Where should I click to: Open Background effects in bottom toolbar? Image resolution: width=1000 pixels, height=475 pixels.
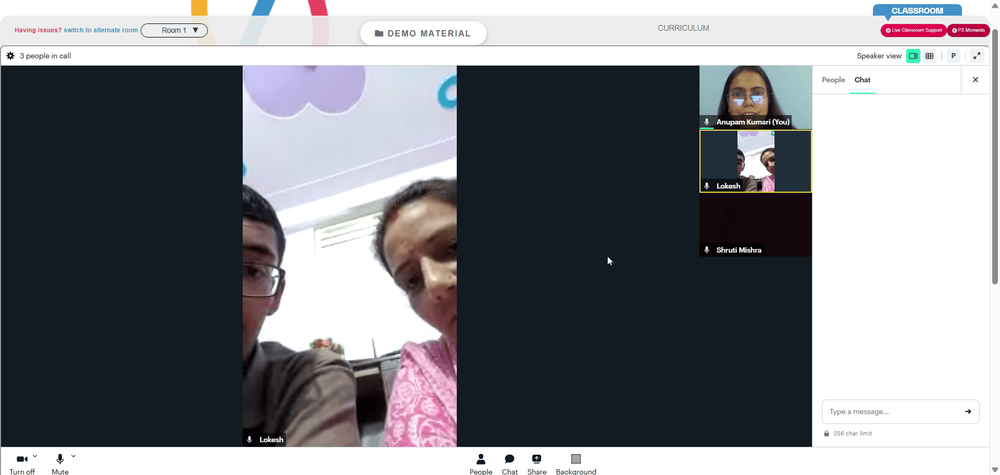(x=576, y=464)
